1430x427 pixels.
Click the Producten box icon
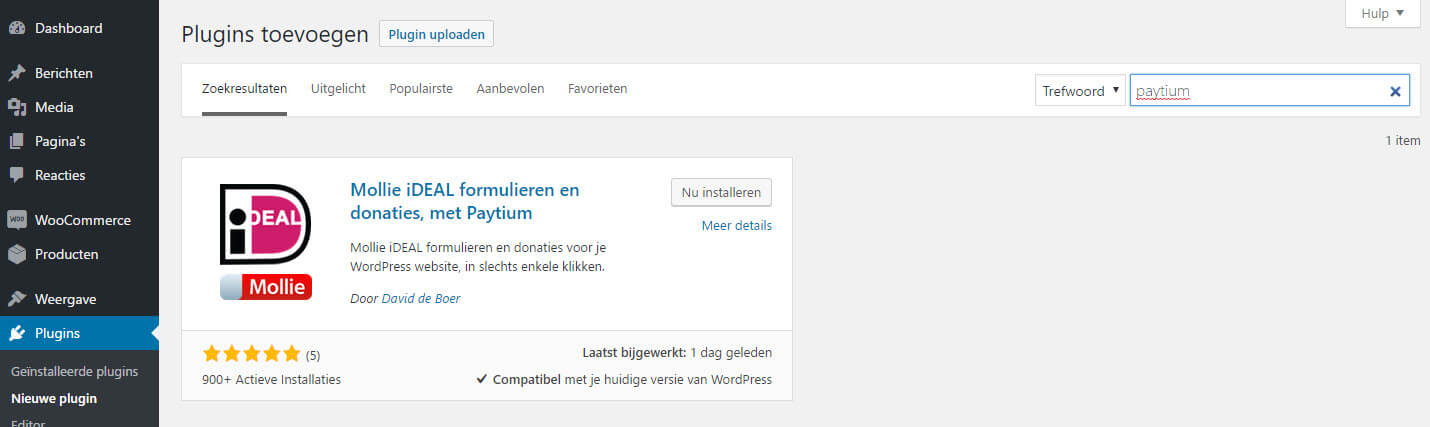[x=16, y=254]
